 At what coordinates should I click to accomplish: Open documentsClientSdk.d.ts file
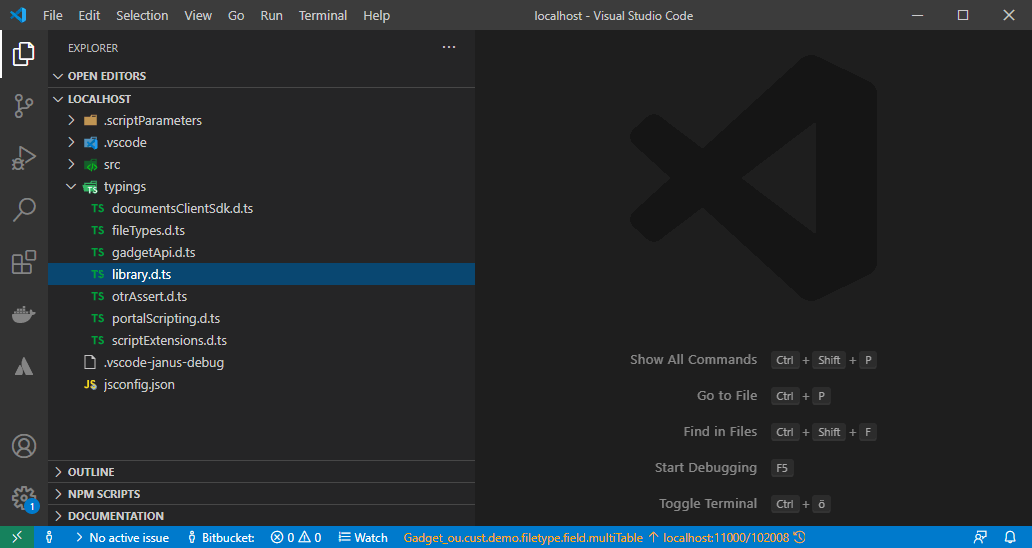pos(261,209)
